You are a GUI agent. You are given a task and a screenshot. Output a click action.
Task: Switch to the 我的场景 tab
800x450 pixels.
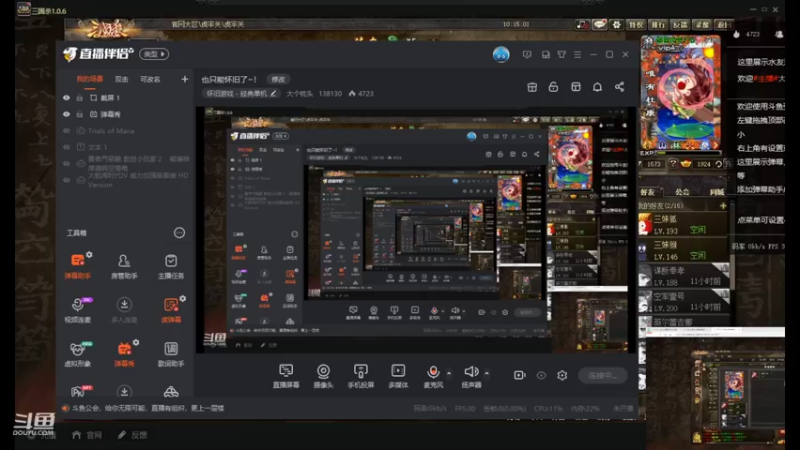click(x=89, y=79)
